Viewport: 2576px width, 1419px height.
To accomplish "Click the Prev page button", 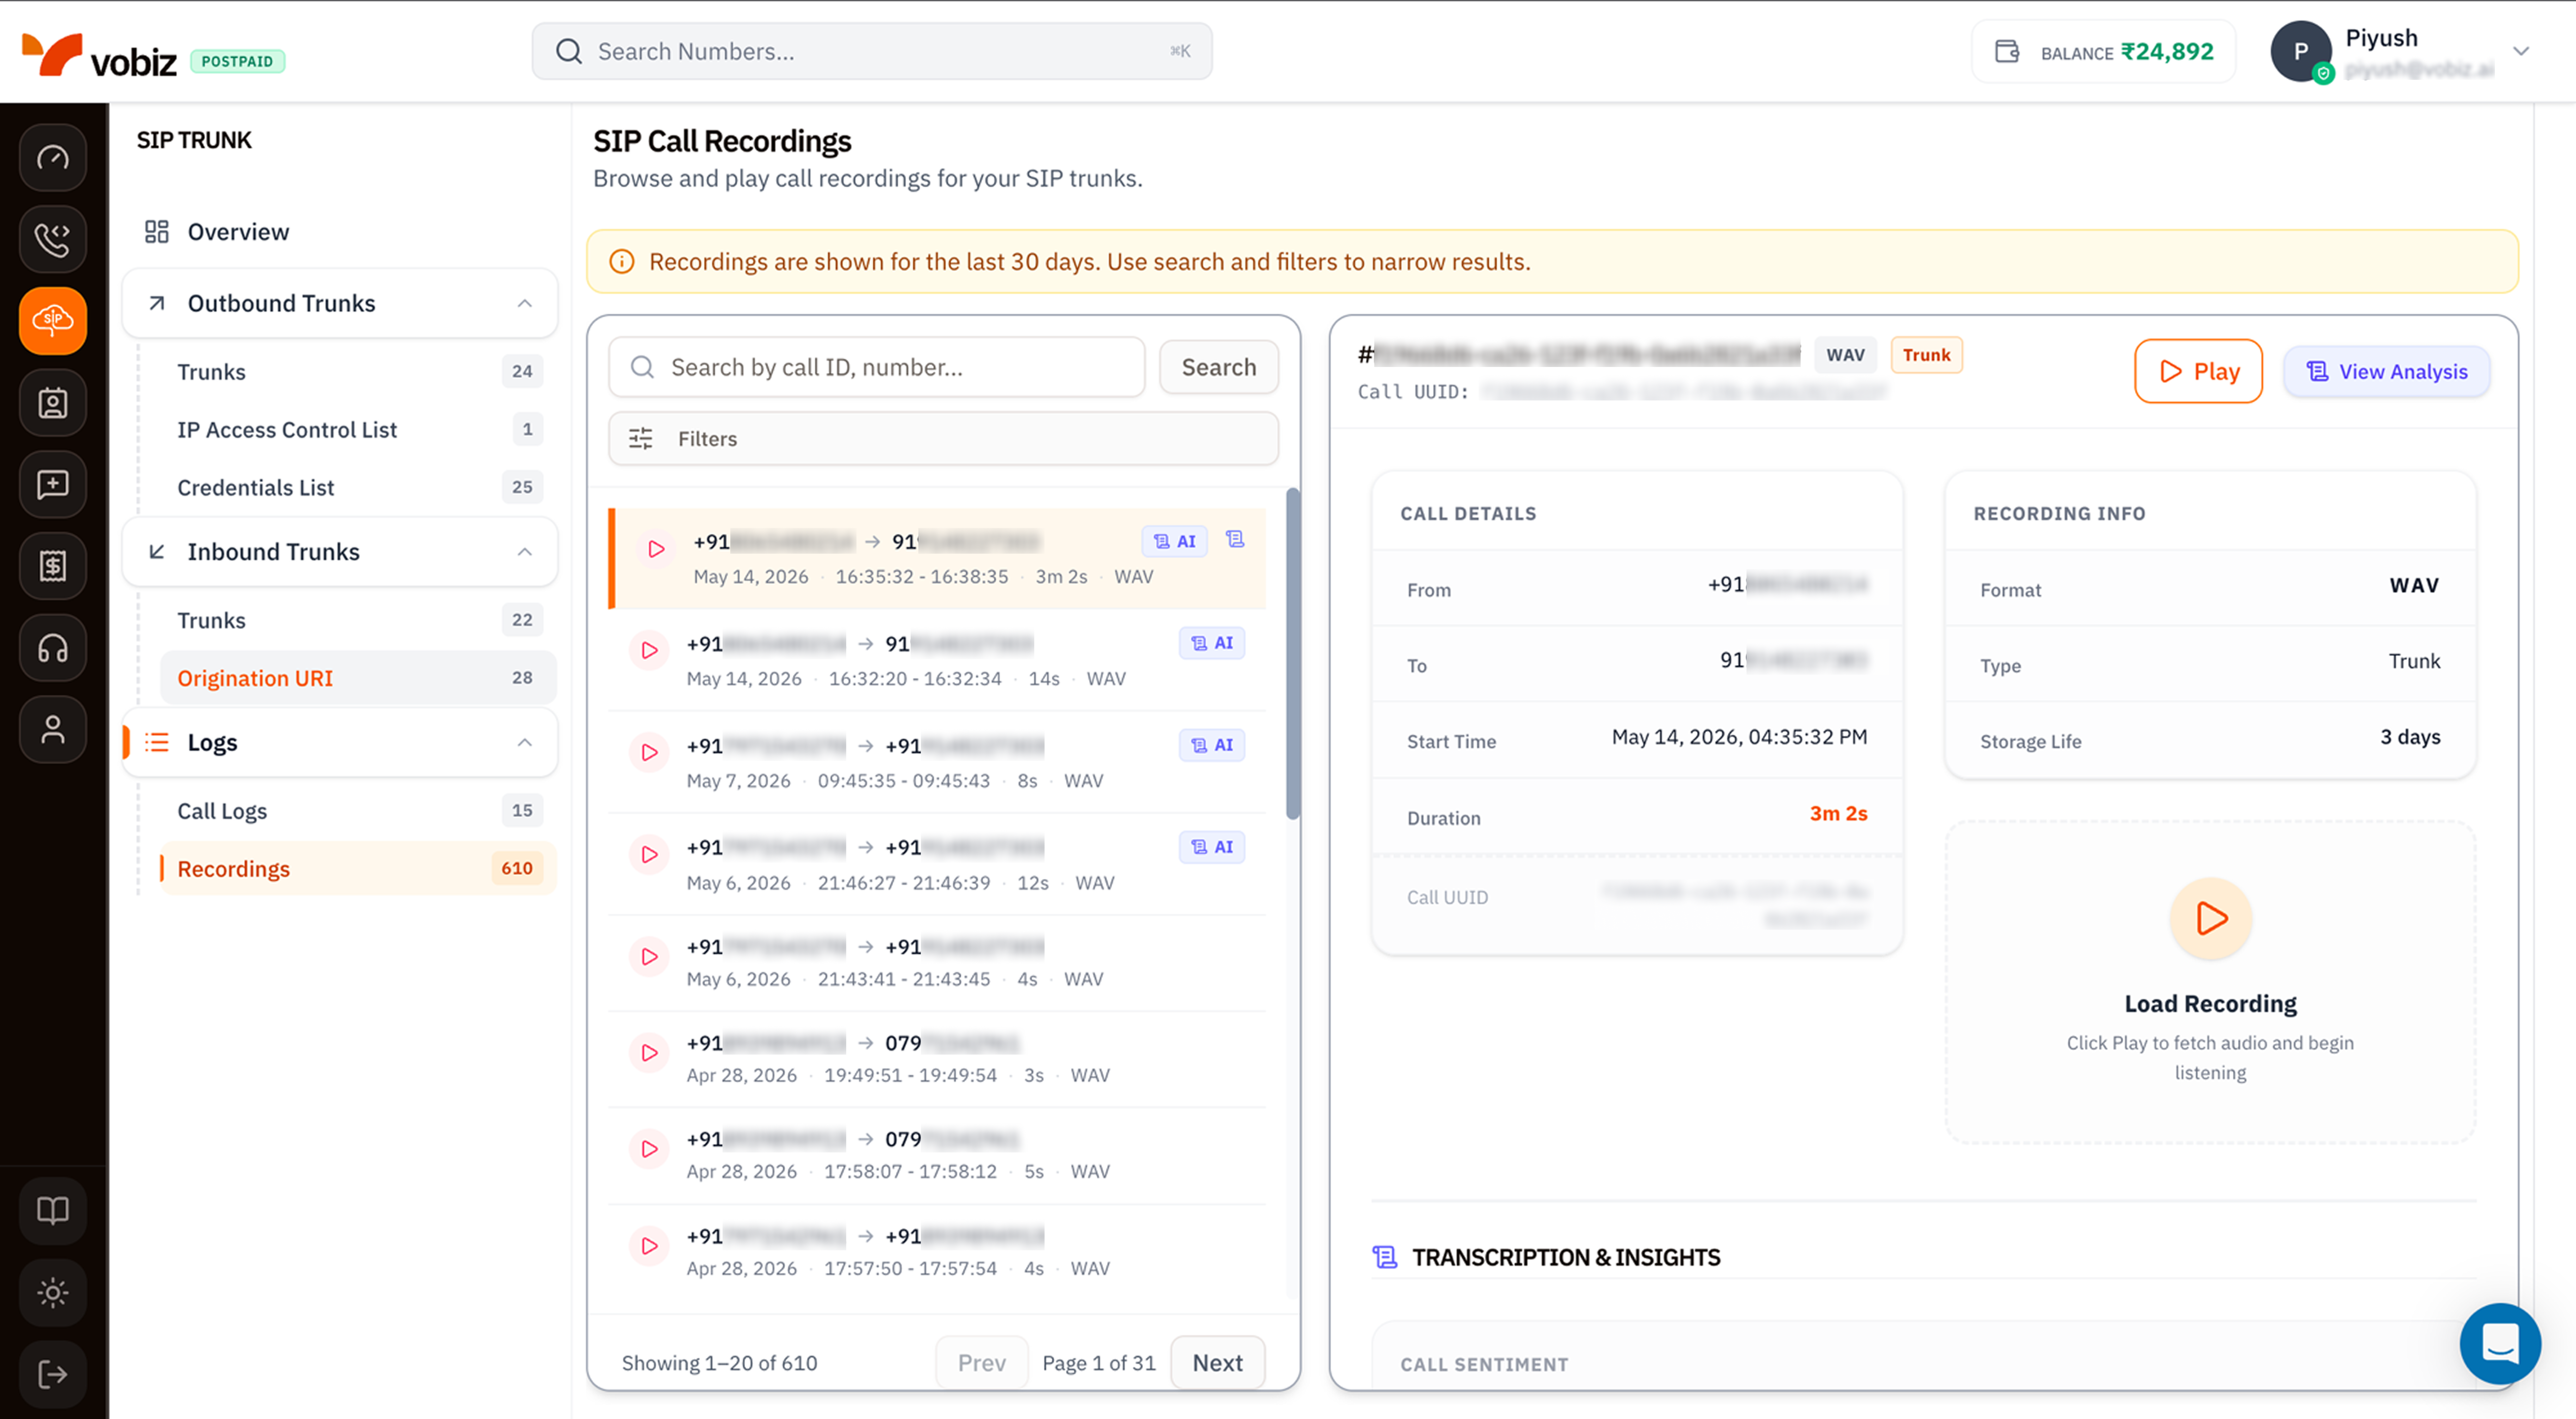I will coord(982,1363).
